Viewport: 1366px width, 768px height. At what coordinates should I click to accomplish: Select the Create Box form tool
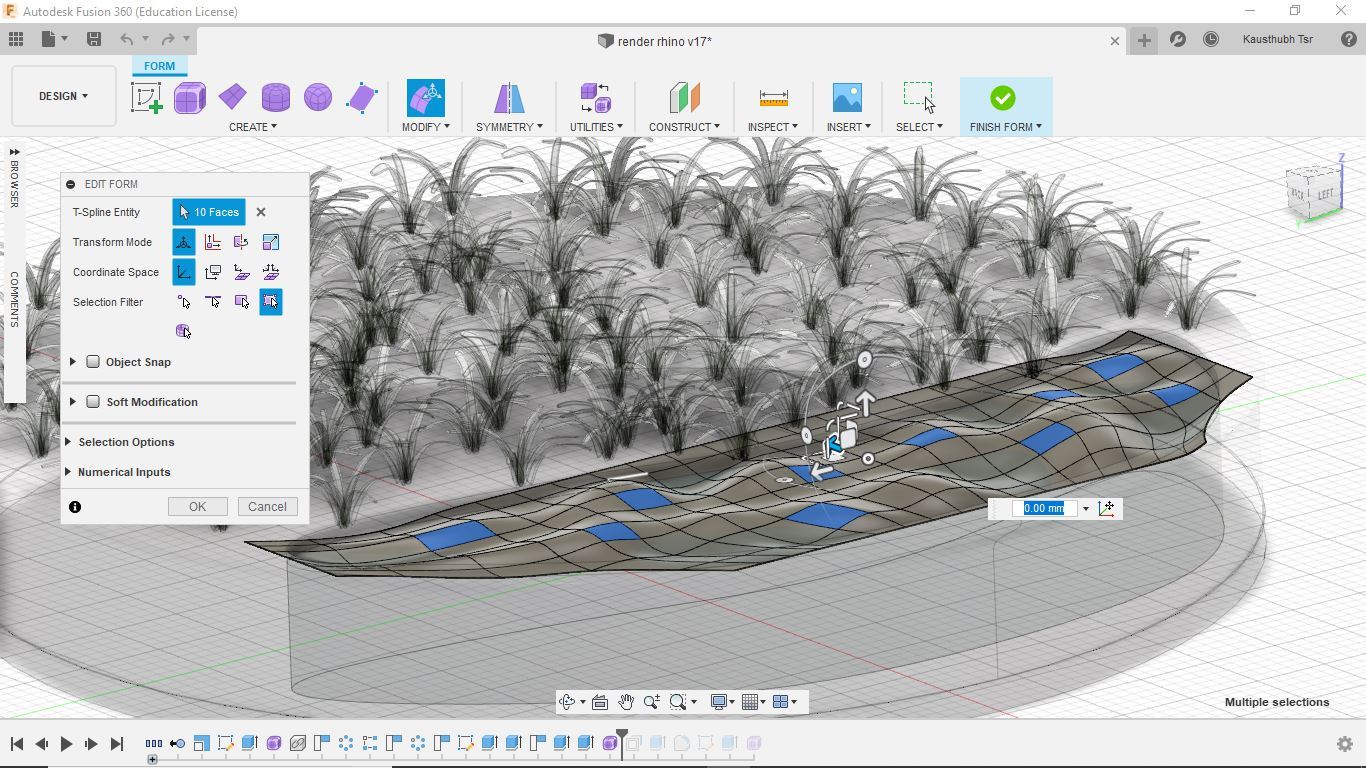tap(189, 98)
